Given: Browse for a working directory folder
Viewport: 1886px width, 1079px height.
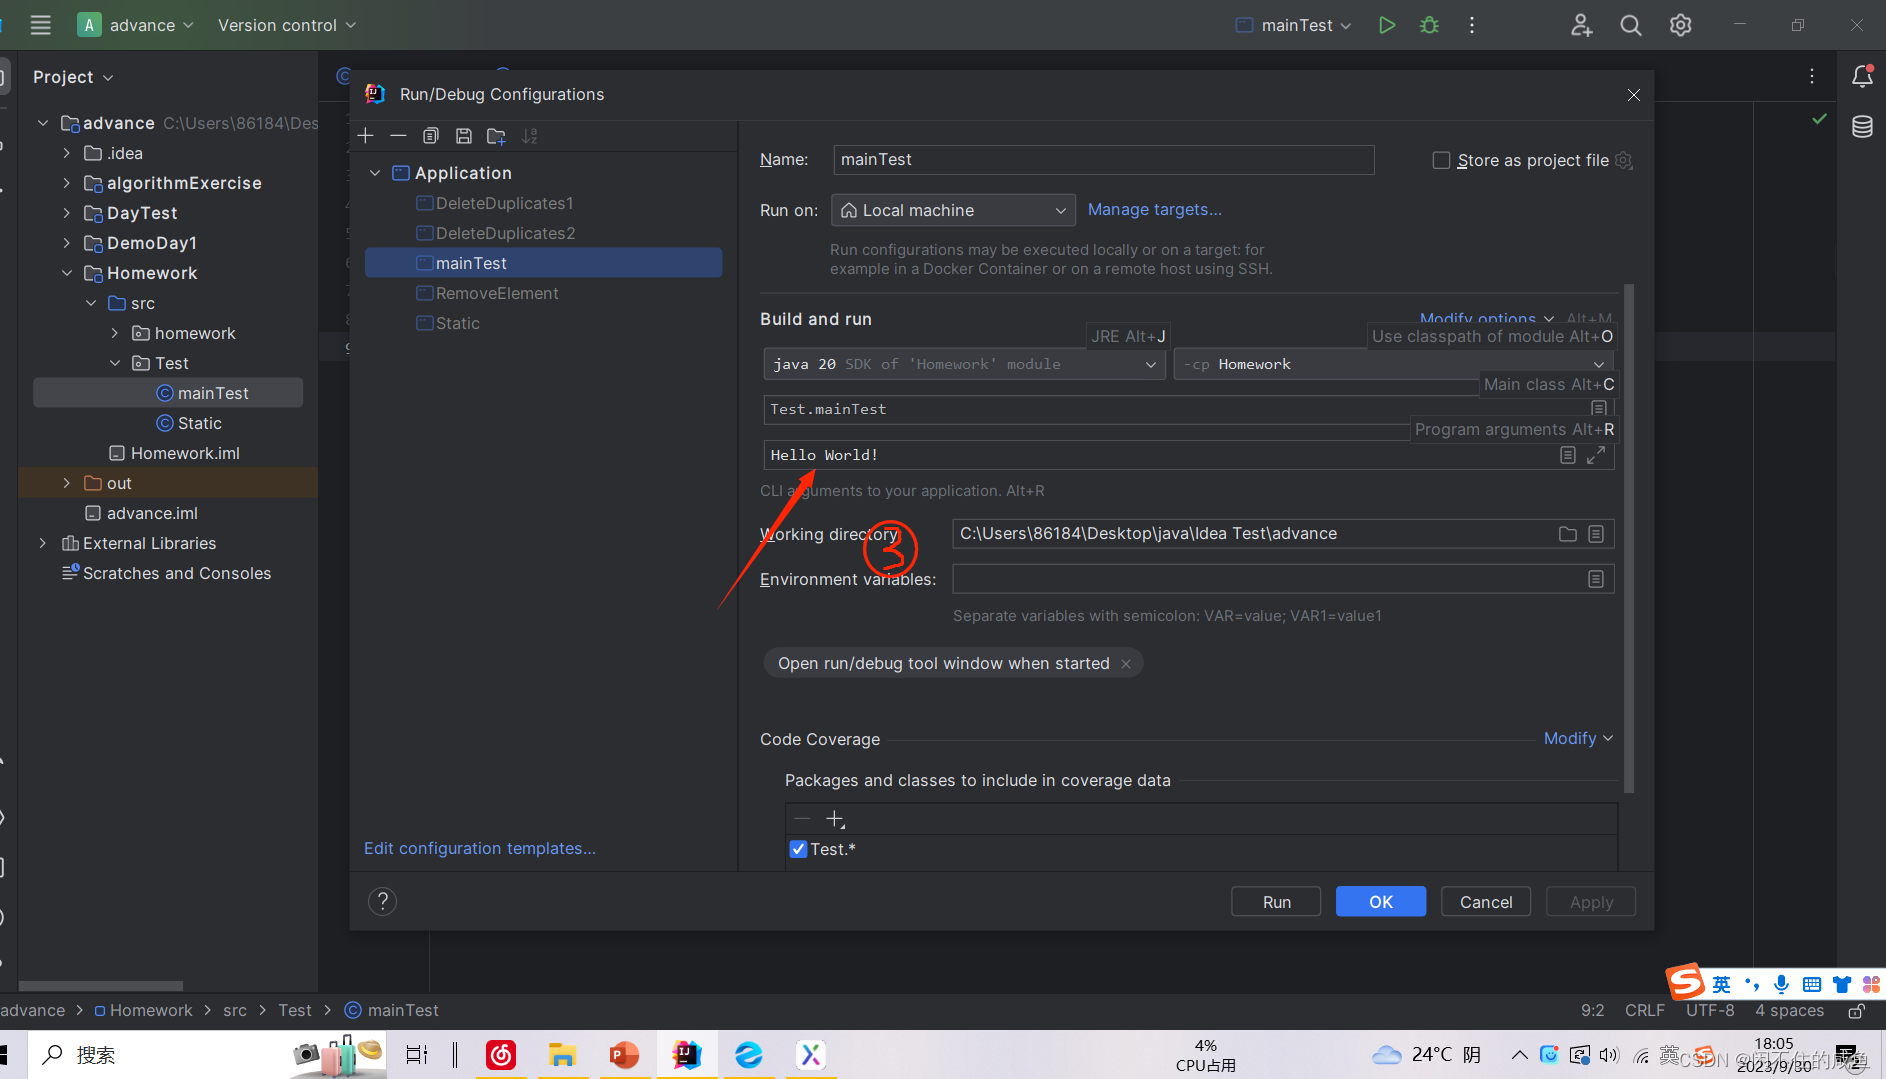Looking at the screenshot, I should click(x=1567, y=533).
